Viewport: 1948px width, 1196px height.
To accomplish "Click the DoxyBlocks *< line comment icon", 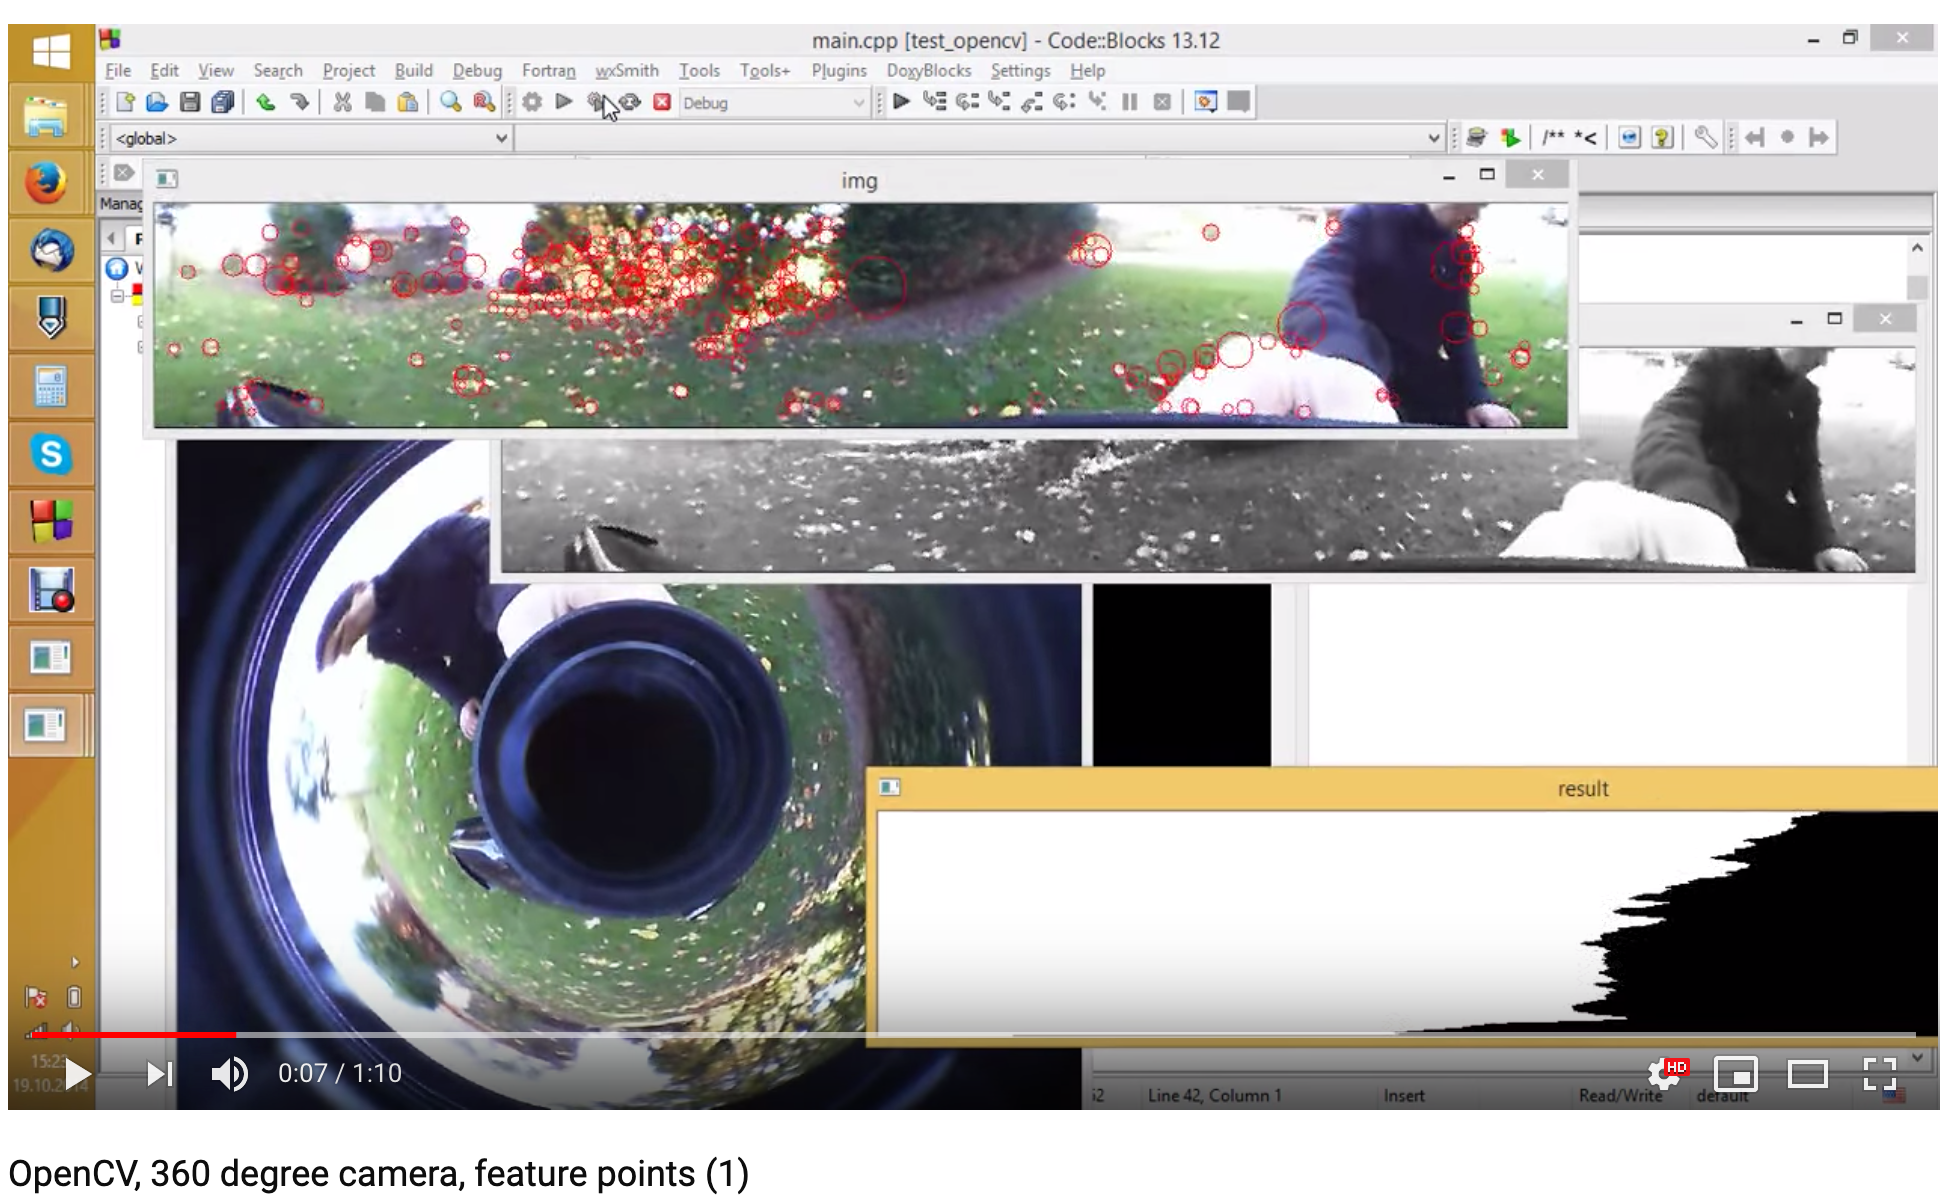I will pyautogui.click(x=1585, y=137).
